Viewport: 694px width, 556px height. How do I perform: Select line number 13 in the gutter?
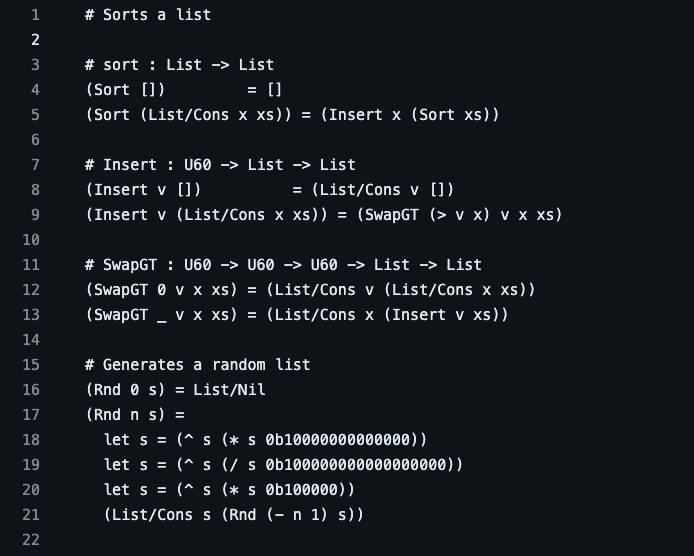[x=31, y=315]
